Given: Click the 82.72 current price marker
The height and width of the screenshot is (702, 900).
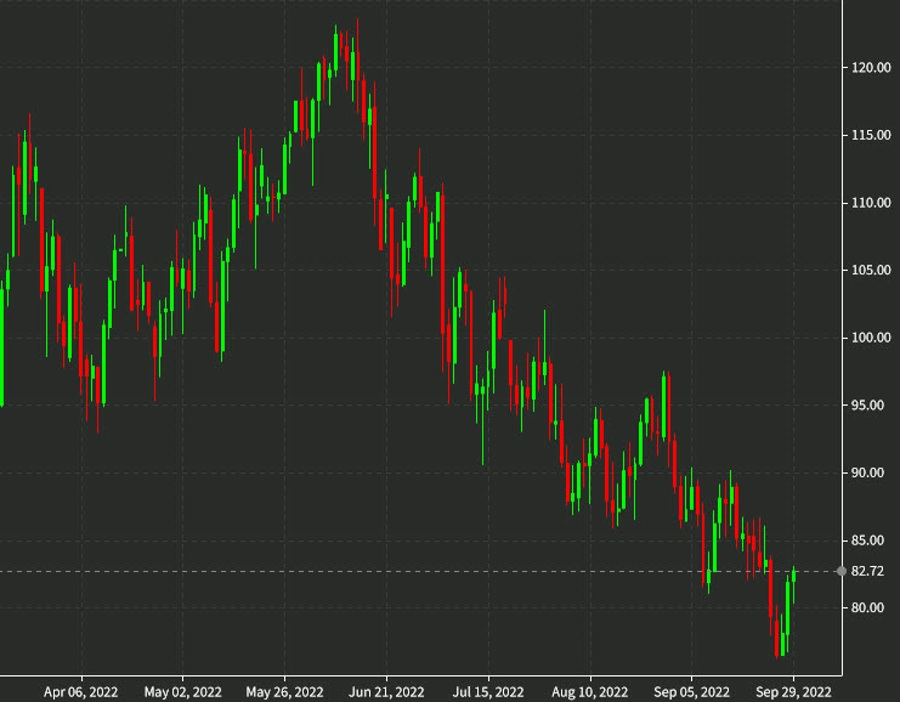Looking at the screenshot, I should coord(841,571).
